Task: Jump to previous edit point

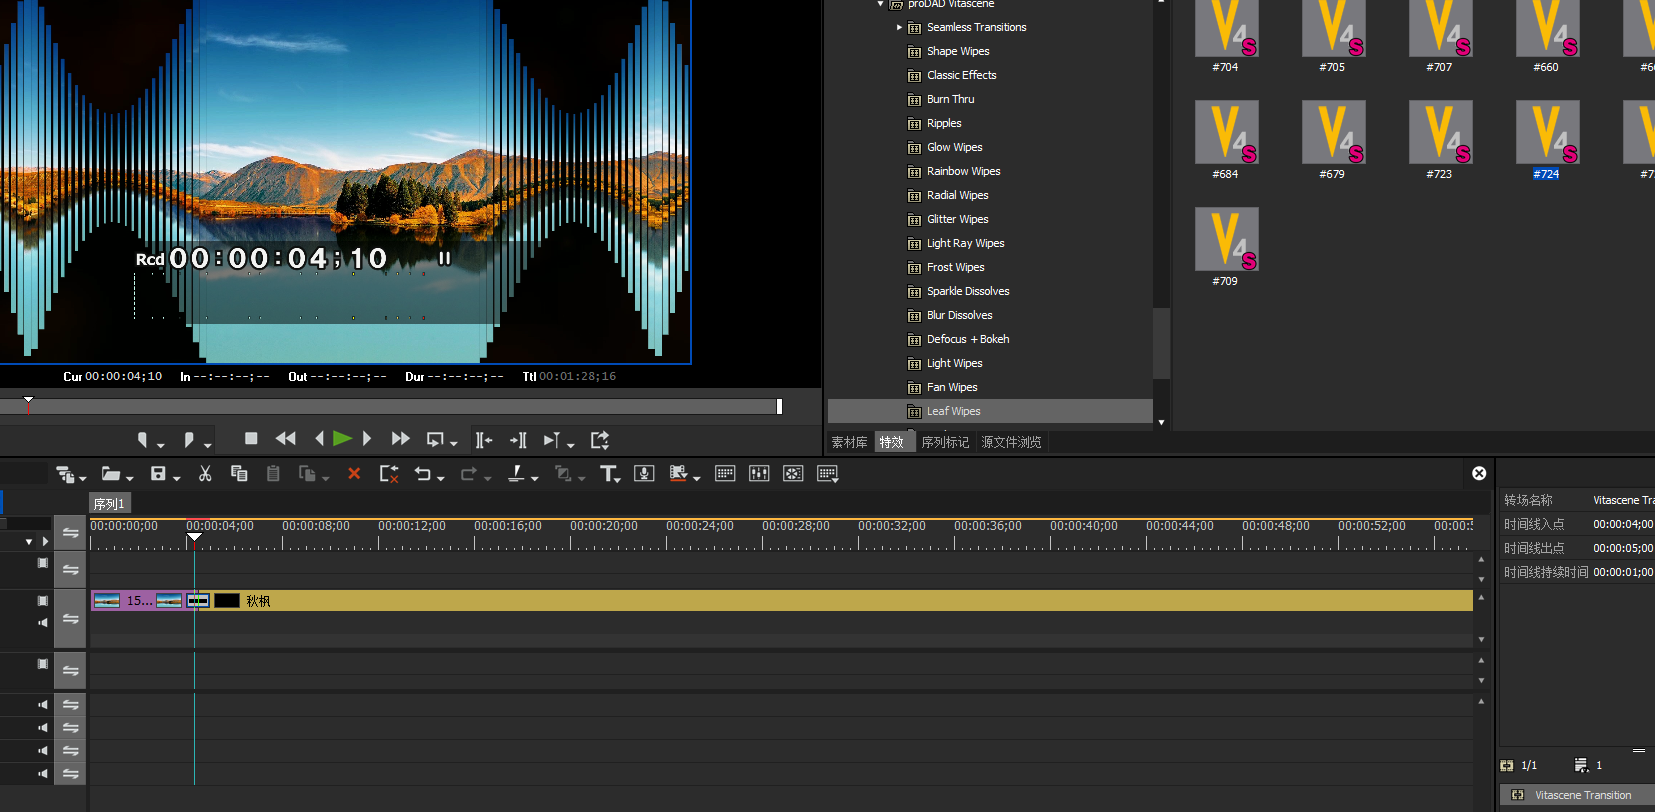Action: (484, 440)
